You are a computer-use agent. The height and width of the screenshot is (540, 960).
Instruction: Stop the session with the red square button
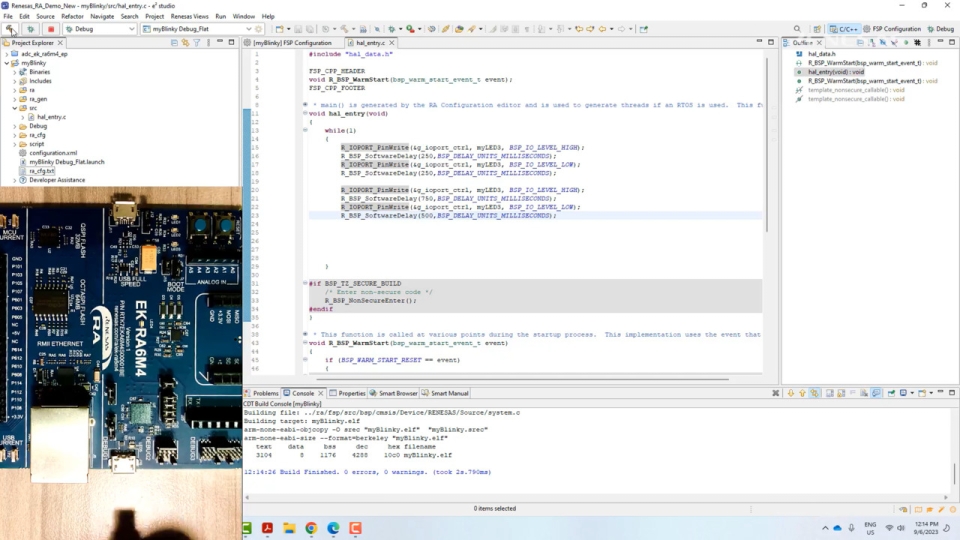(51, 29)
